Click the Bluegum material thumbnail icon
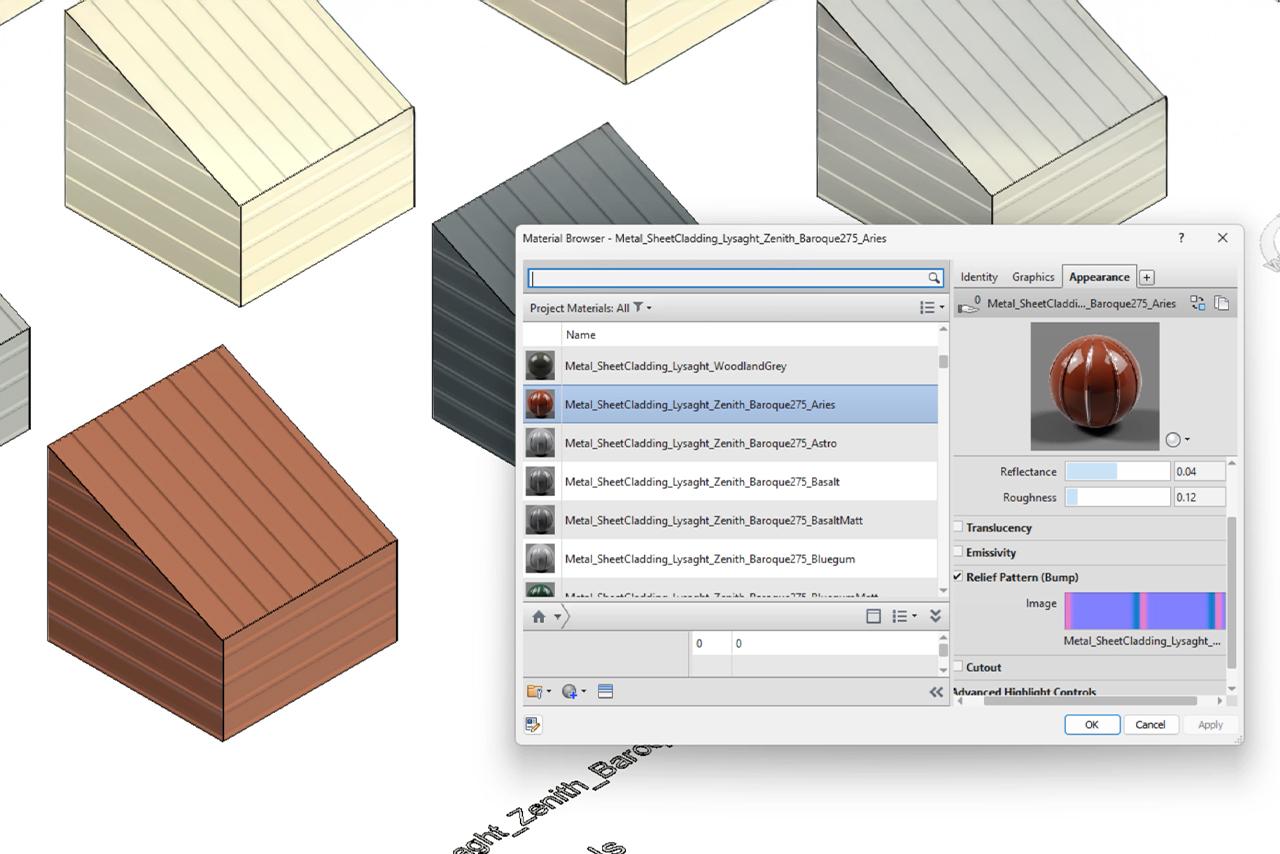 [540, 559]
